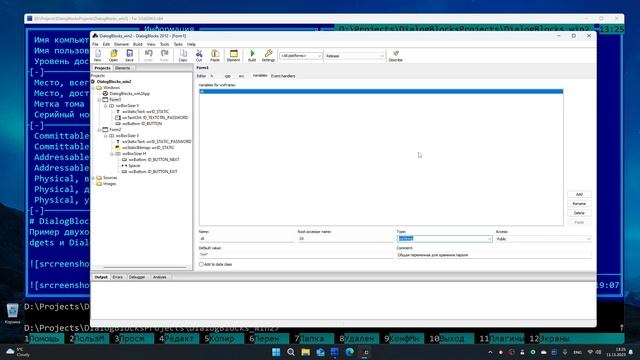Click the Add variable button
Screen dimensions: 640x360
[579, 194]
